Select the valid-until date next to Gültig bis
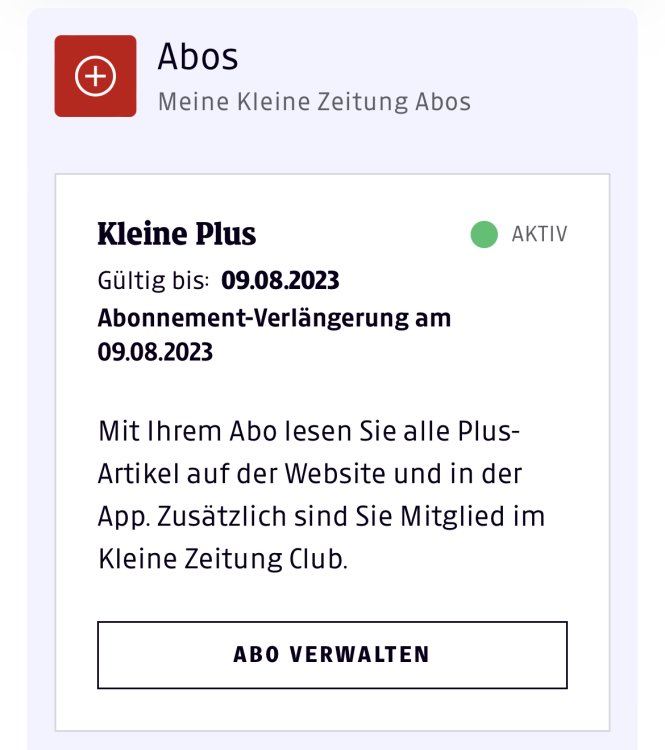665x750 pixels. pyautogui.click(x=280, y=281)
